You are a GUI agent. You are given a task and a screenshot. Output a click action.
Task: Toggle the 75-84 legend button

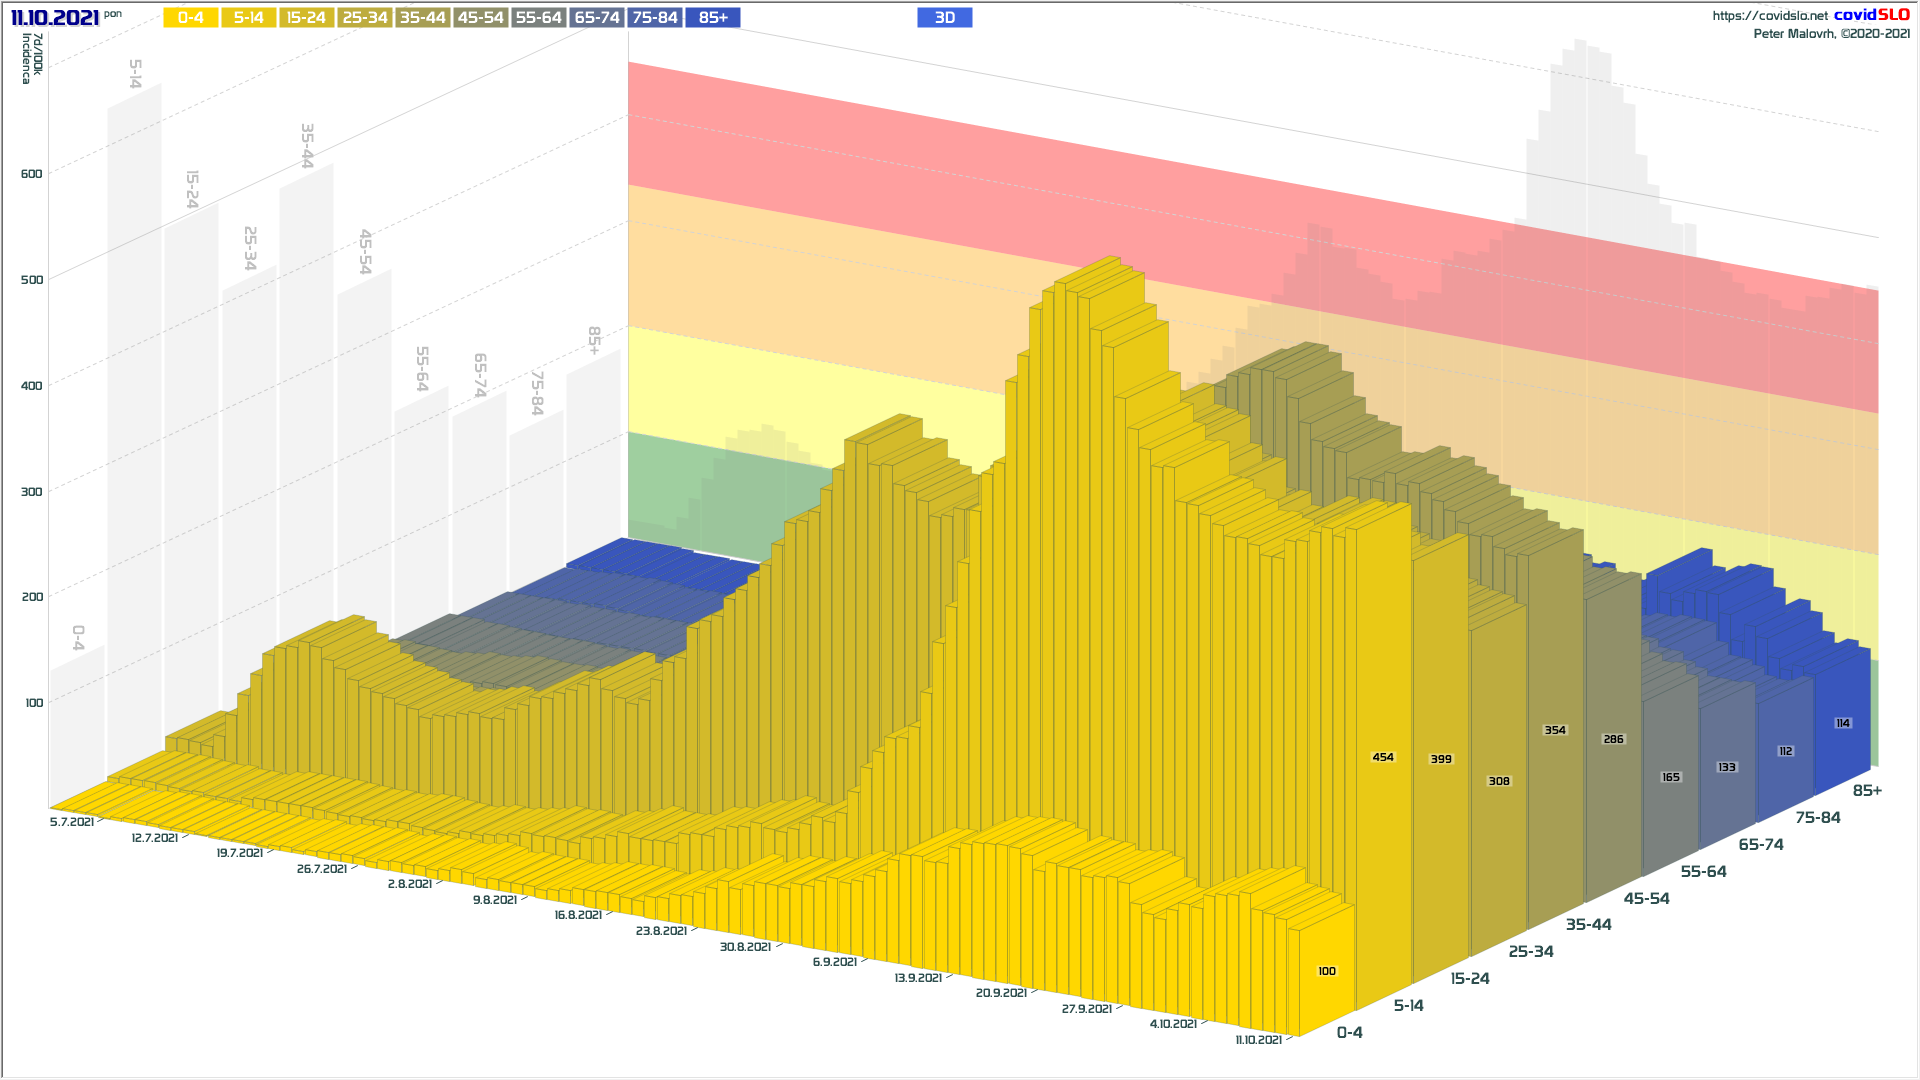click(655, 18)
